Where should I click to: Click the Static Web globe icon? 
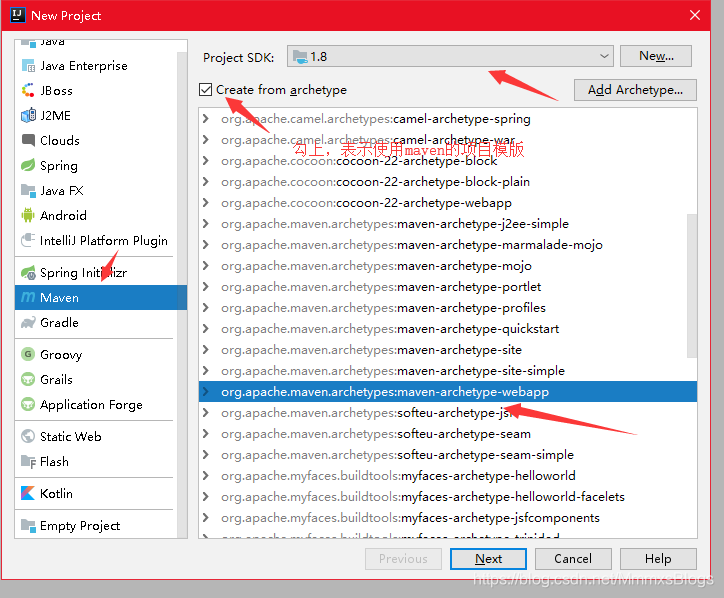click(28, 436)
